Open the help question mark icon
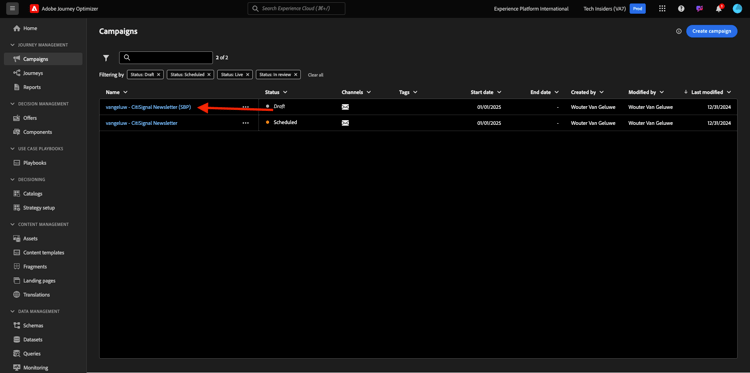This screenshot has width=750, height=373. click(x=681, y=9)
